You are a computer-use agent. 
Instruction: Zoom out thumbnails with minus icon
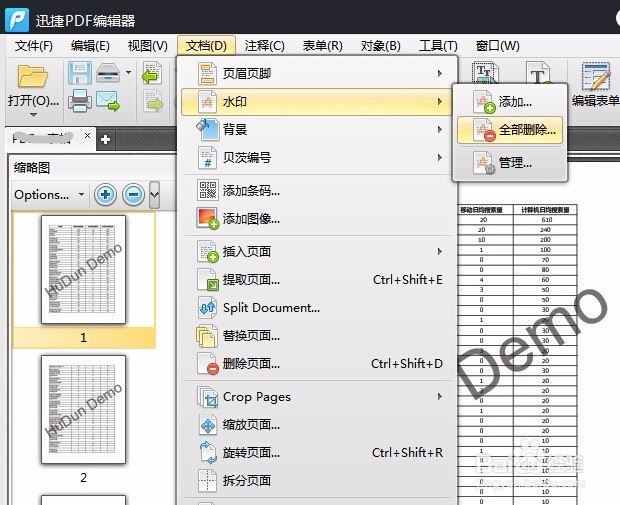tap(134, 194)
